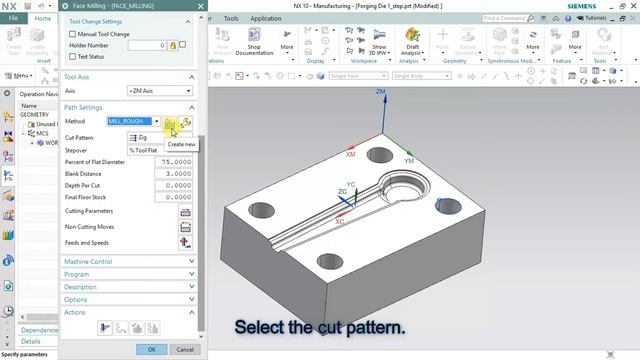640x360 pixels.
Task: Toggle checkbox beside Holder Number lock
Action: click(x=182, y=45)
